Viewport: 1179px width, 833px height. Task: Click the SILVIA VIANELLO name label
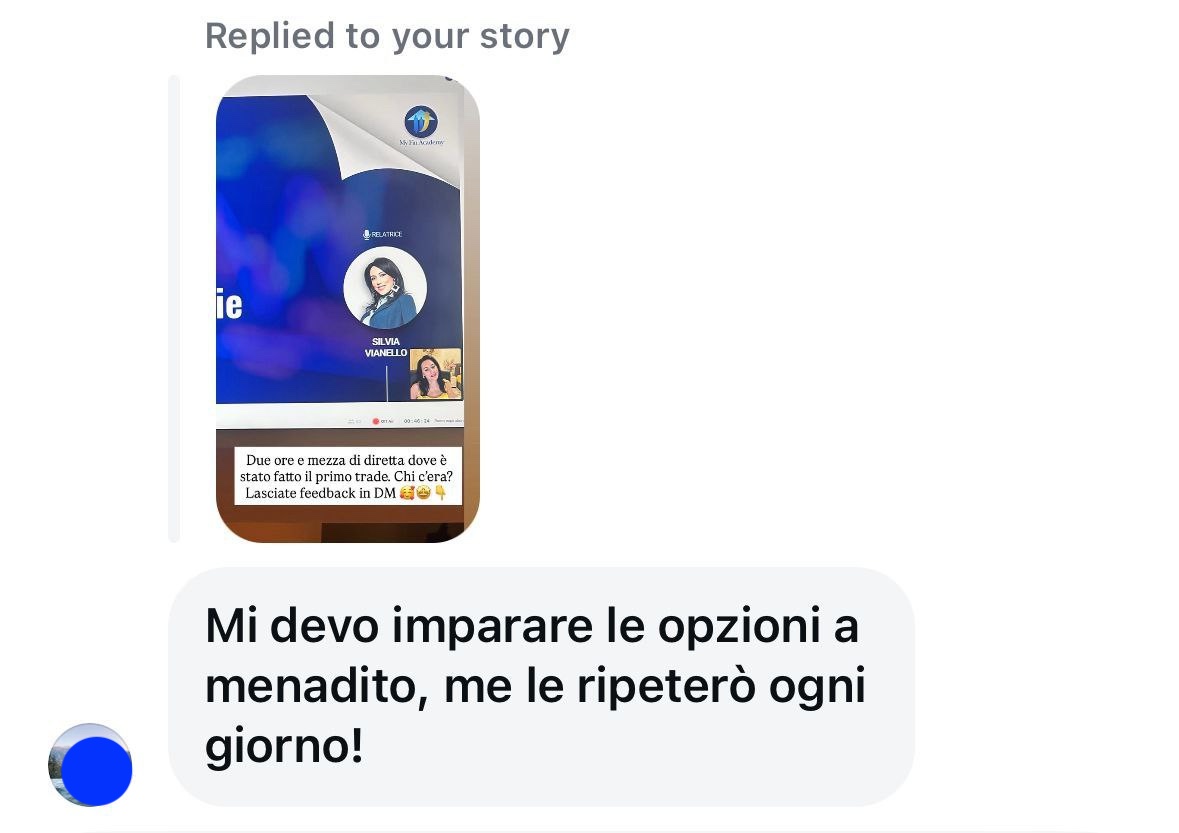coord(386,347)
